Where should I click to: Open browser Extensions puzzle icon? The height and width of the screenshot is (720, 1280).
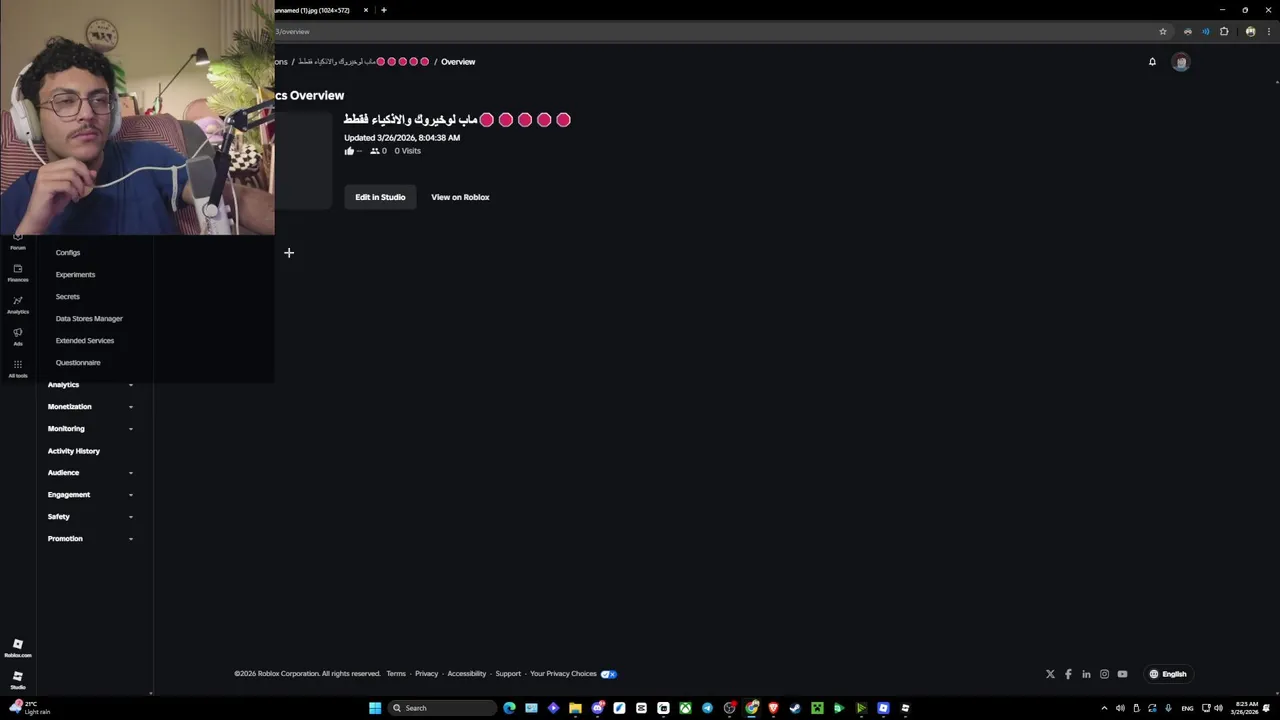1224,32
